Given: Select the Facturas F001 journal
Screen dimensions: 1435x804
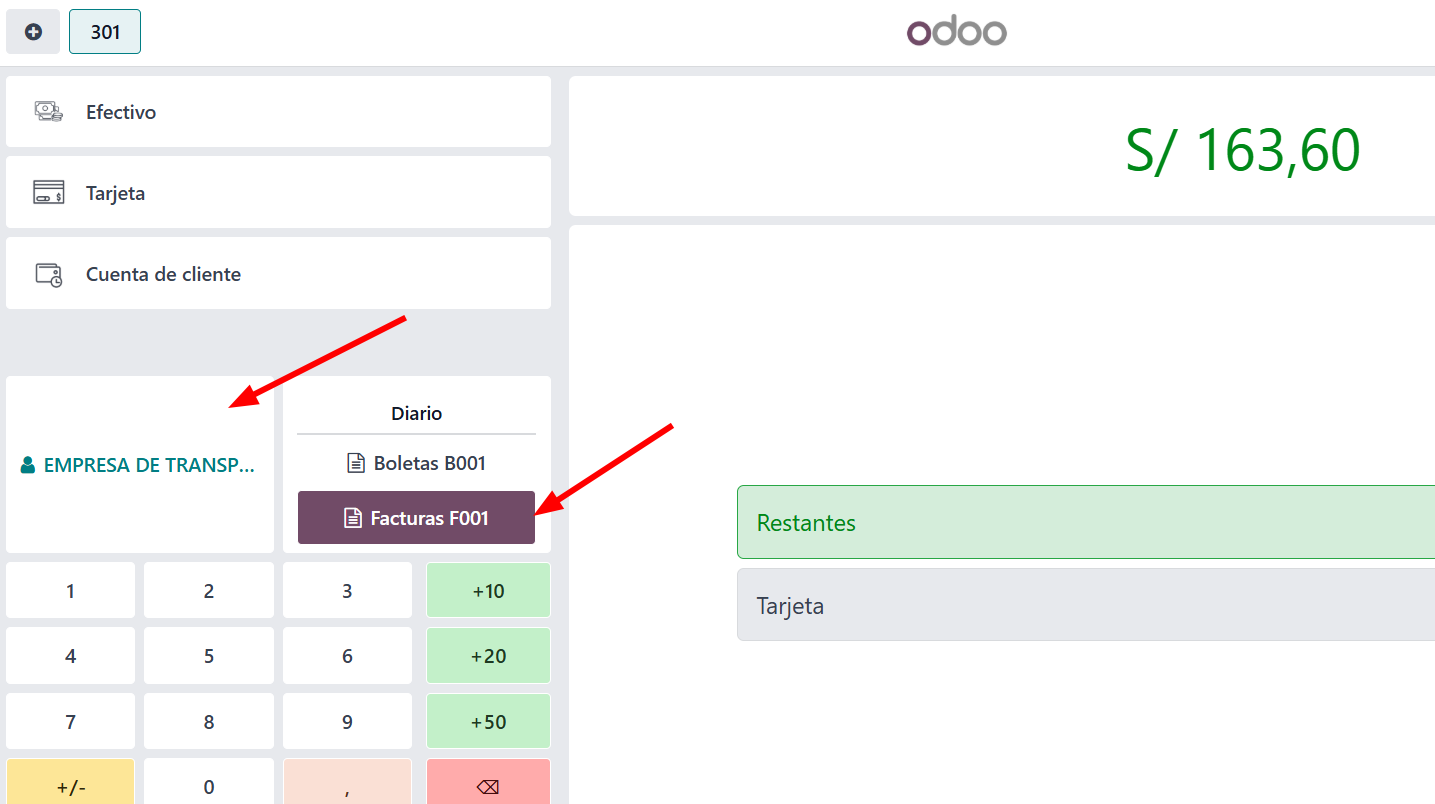Looking at the screenshot, I should pos(417,518).
